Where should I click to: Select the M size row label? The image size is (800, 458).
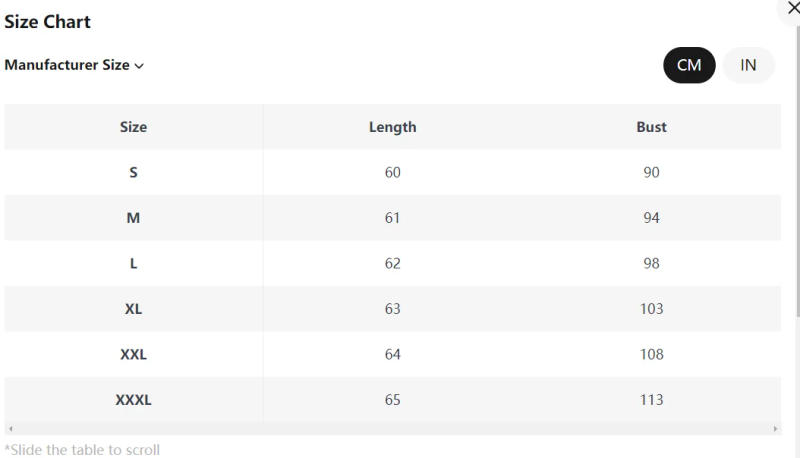(x=133, y=218)
